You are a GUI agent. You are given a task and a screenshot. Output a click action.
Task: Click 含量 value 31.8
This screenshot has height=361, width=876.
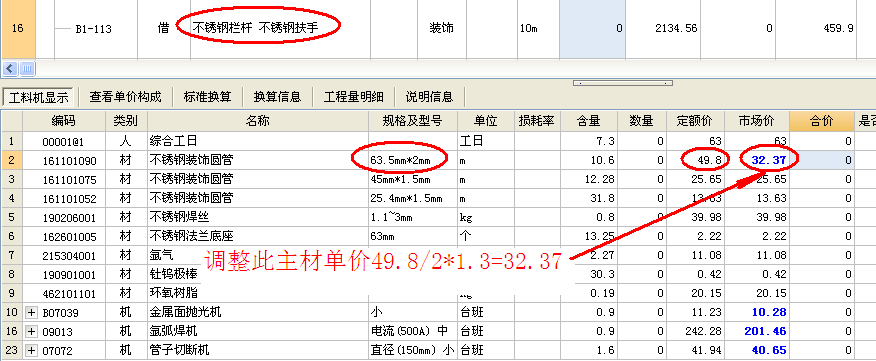[603, 199]
